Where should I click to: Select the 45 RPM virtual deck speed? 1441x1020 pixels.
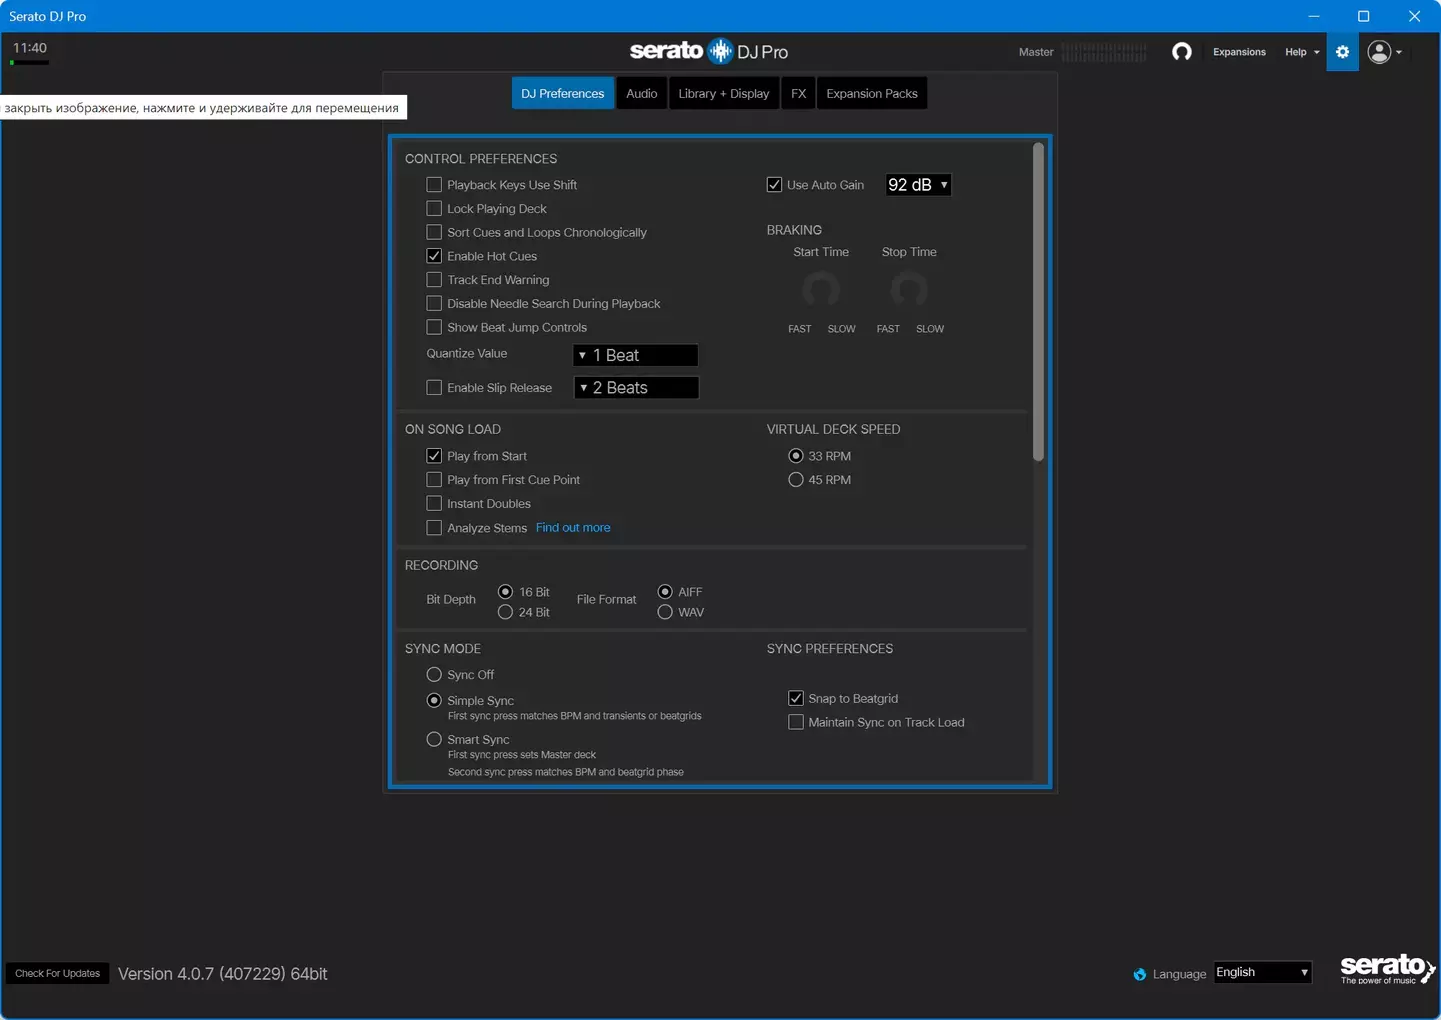tap(796, 480)
